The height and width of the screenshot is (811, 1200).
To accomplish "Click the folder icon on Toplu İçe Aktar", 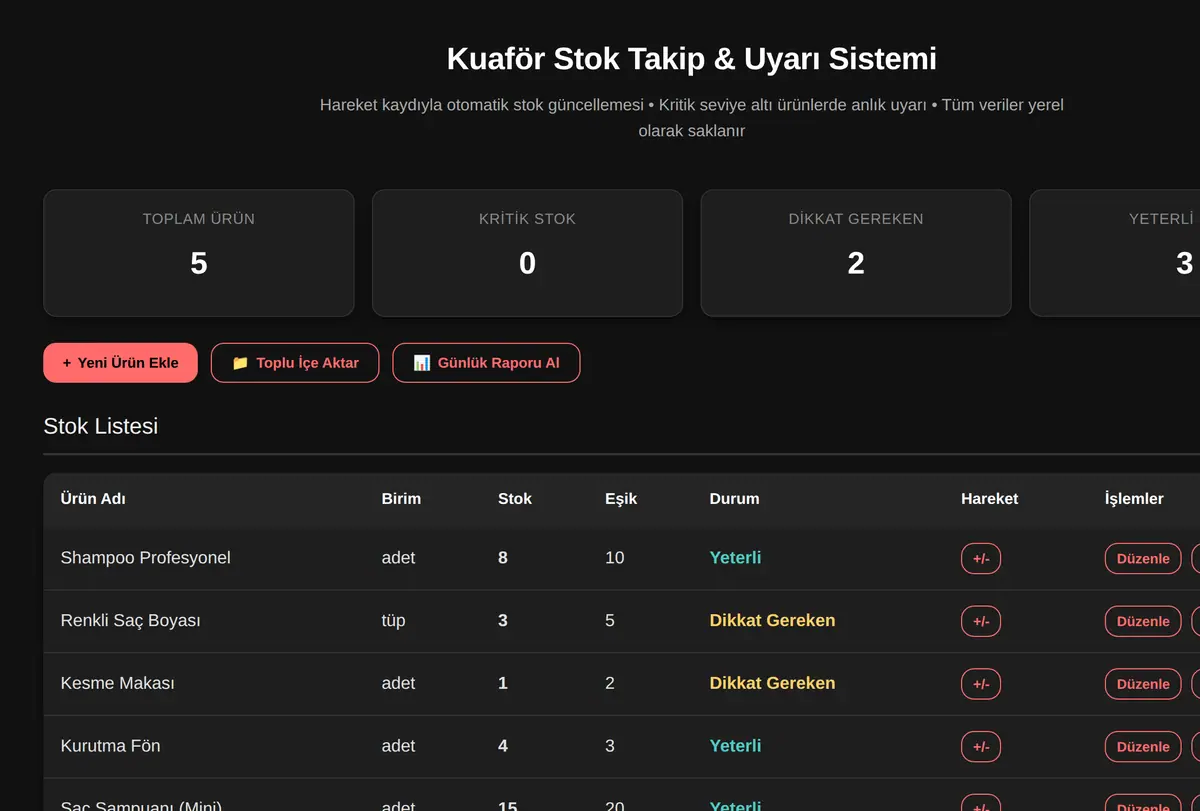I will pos(240,363).
